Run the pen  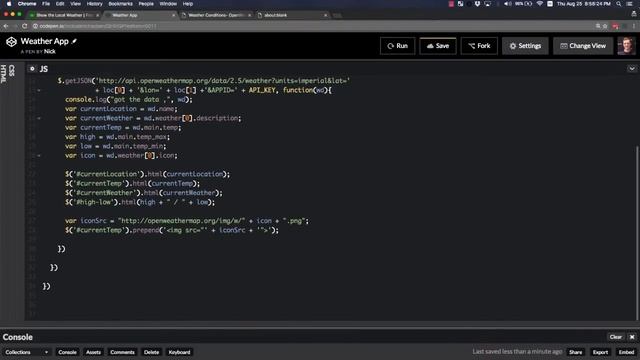pos(398,46)
